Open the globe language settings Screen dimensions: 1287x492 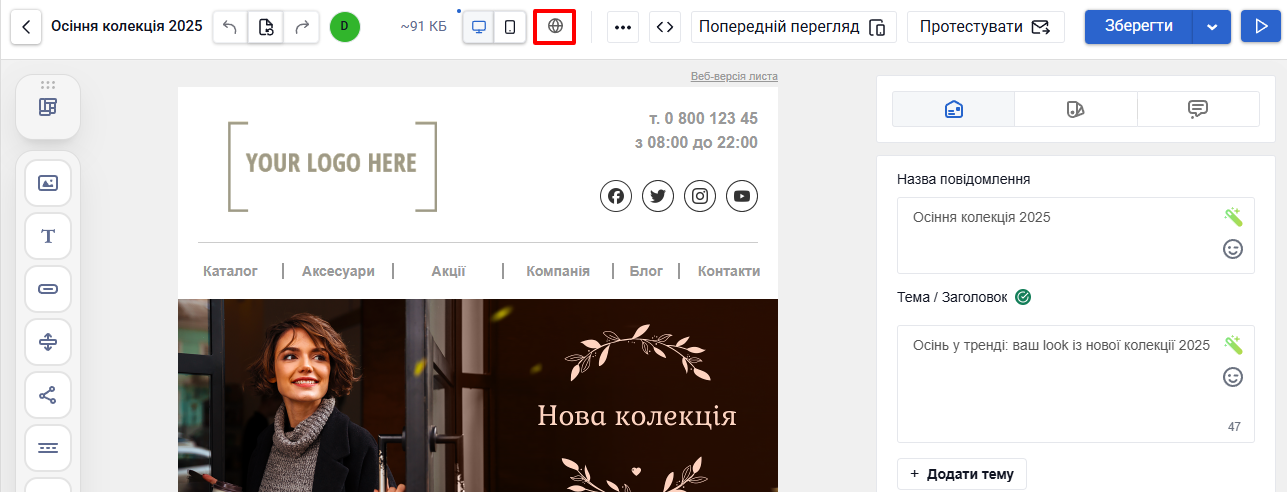pyautogui.click(x=556, y=26)
